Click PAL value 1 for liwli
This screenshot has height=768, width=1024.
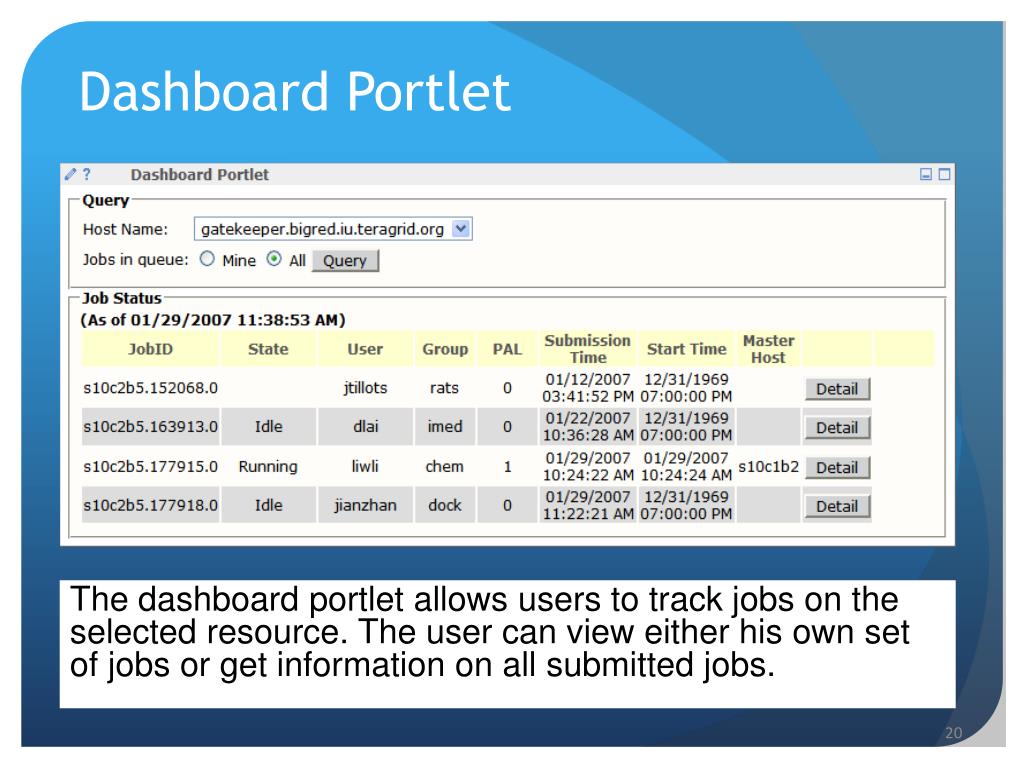(507, 466)
